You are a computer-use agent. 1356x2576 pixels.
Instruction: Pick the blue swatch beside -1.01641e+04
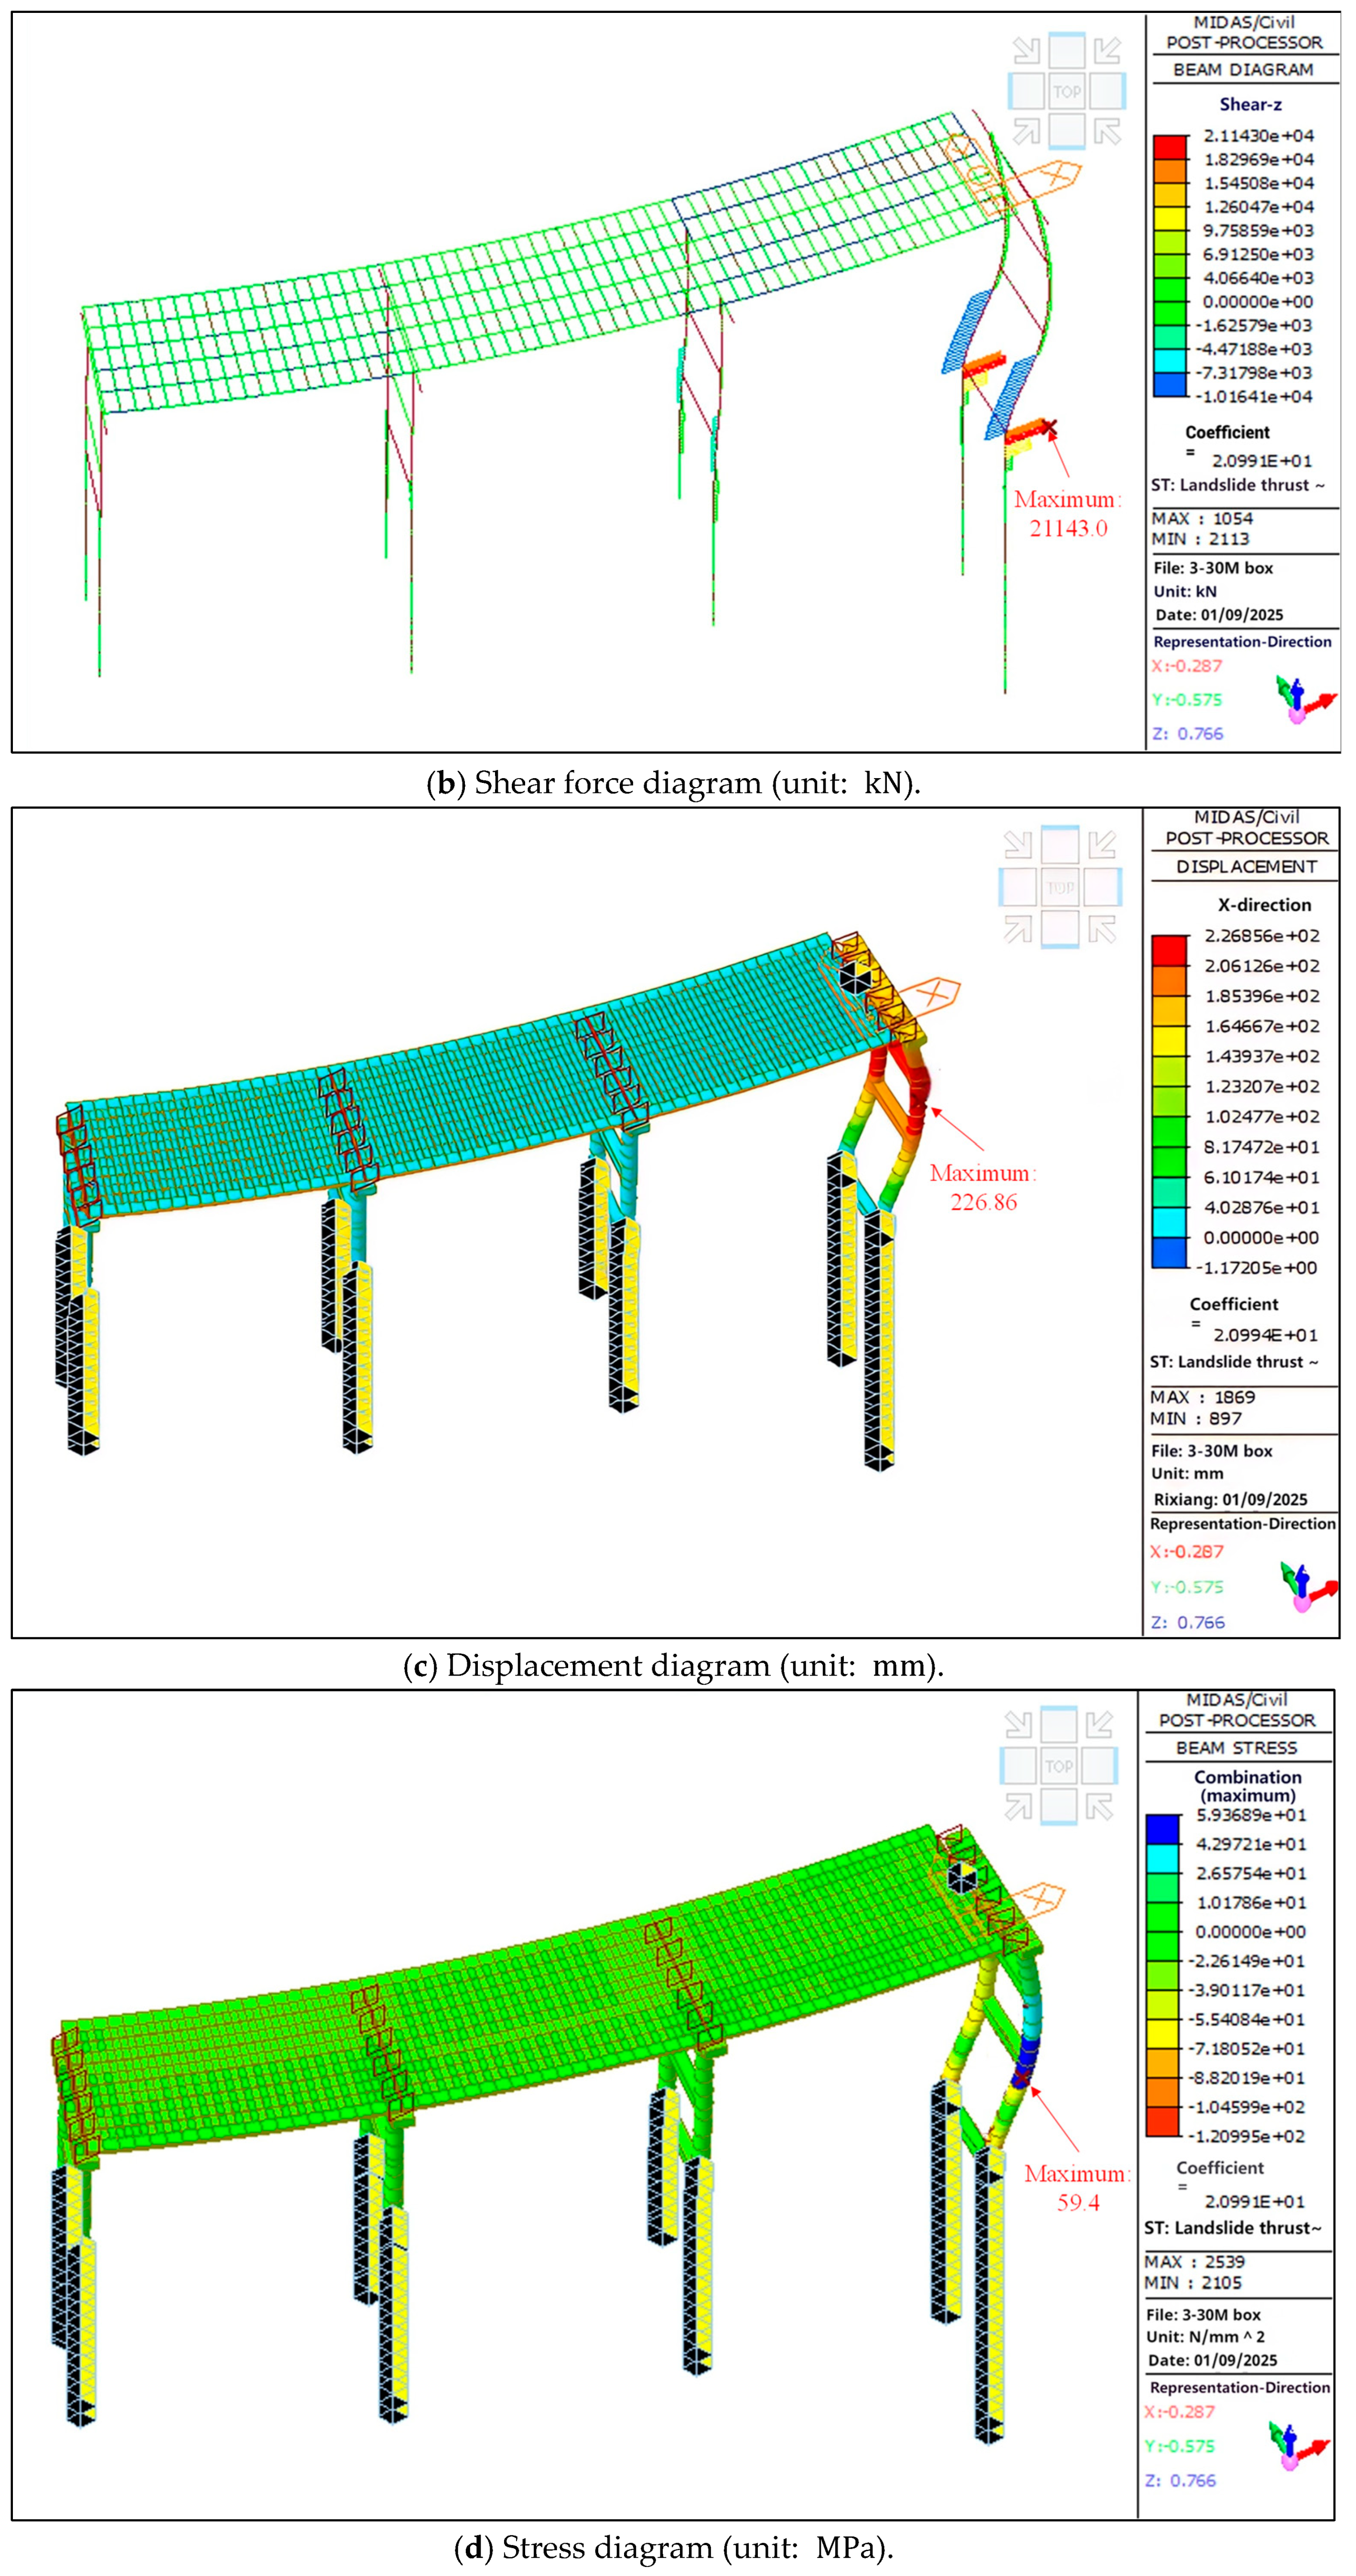pyautogui.click(x=1169, y=385)
